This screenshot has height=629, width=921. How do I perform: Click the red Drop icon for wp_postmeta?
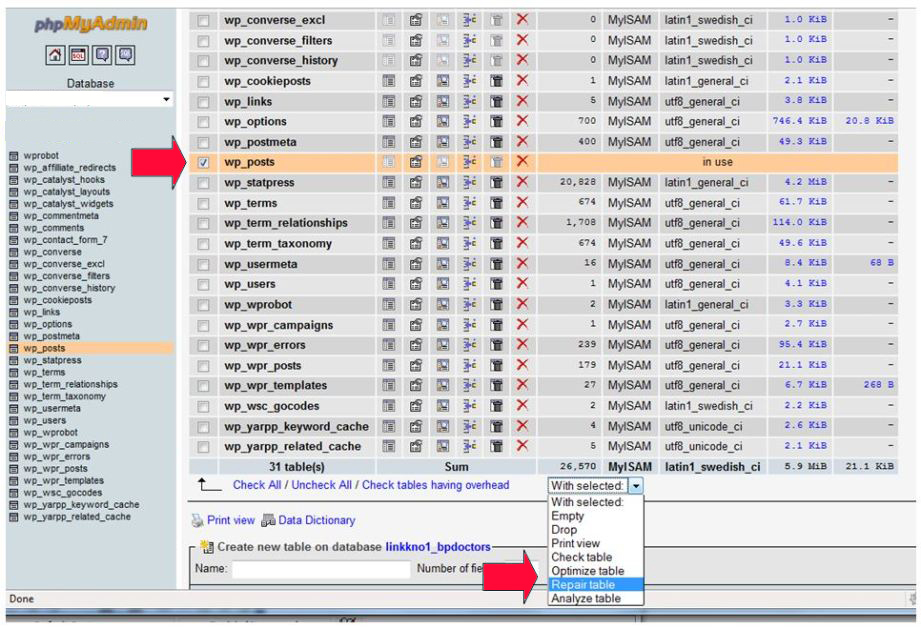(521, 142)
